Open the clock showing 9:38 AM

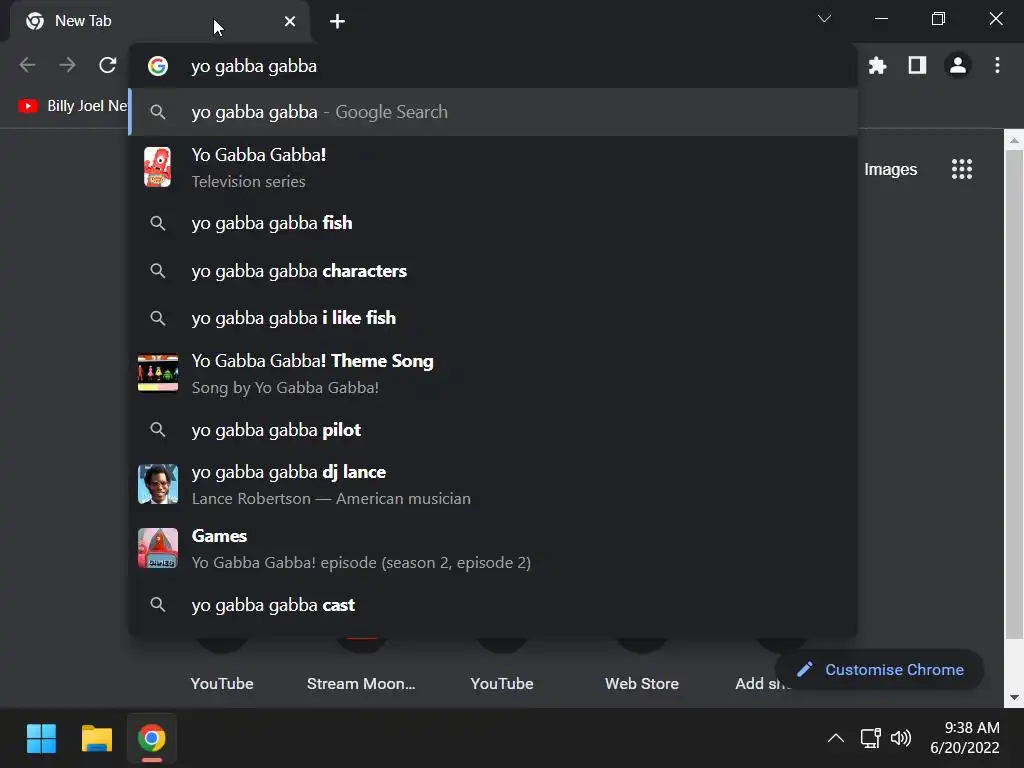pos(965,738)
